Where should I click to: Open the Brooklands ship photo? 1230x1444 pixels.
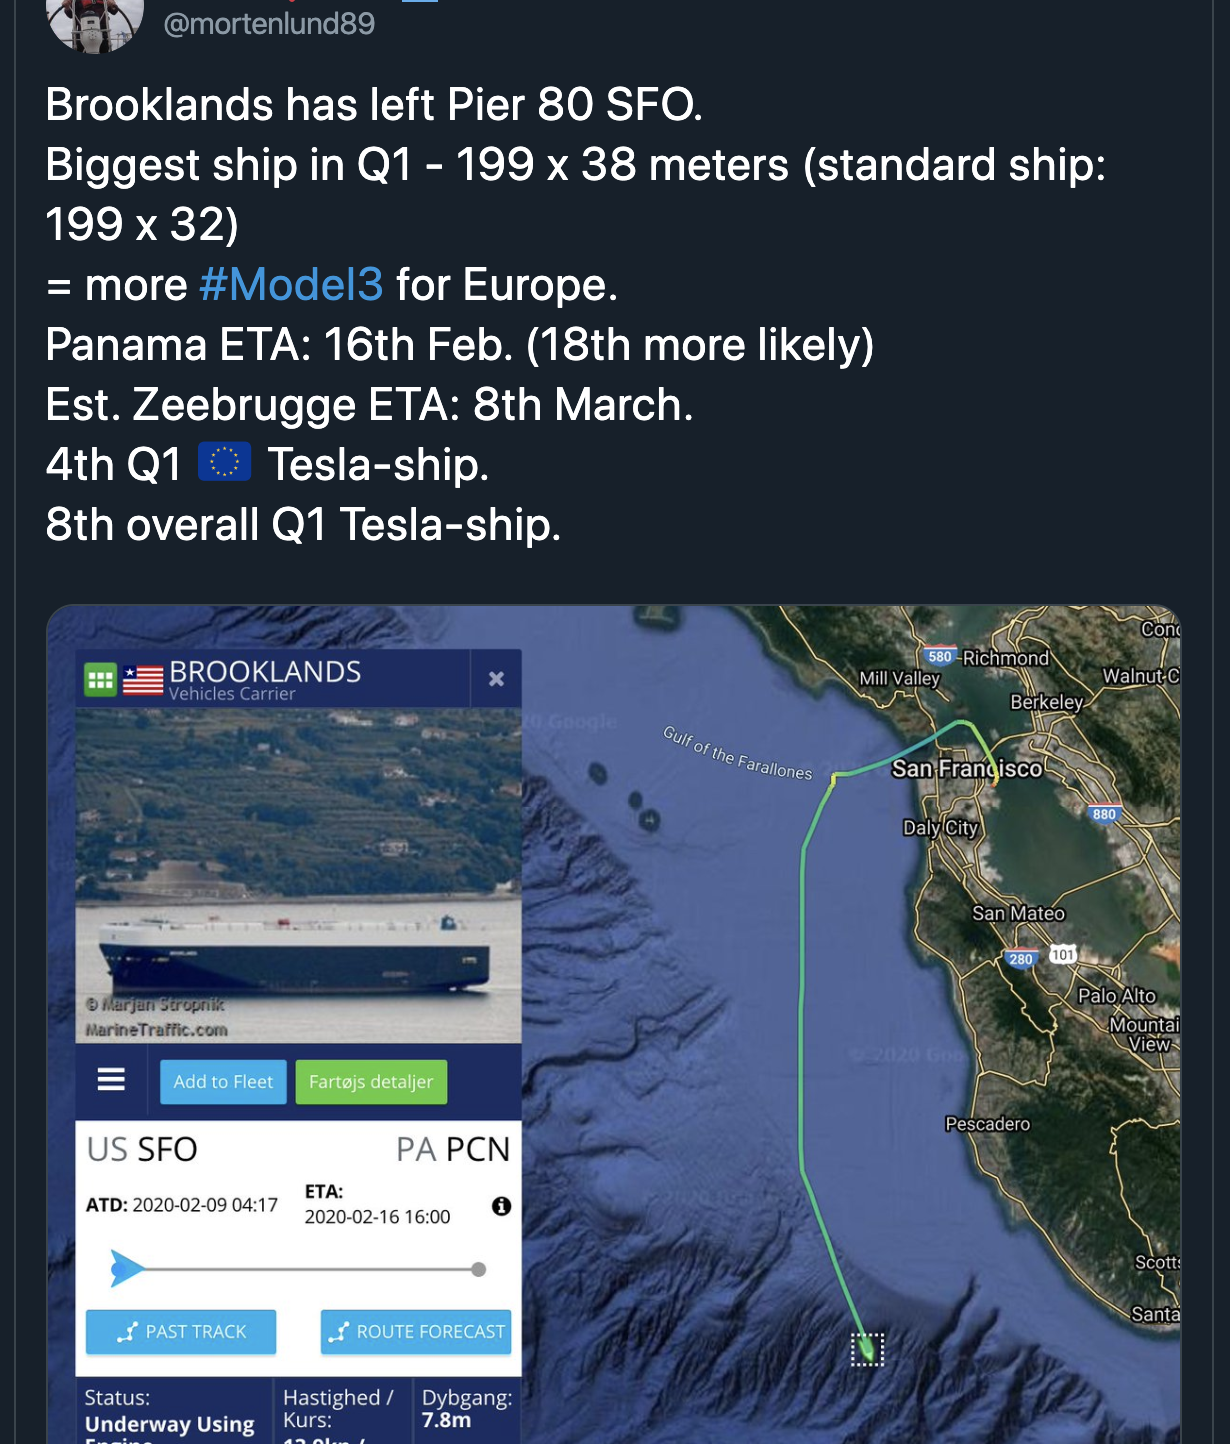(x=298, y=875)
